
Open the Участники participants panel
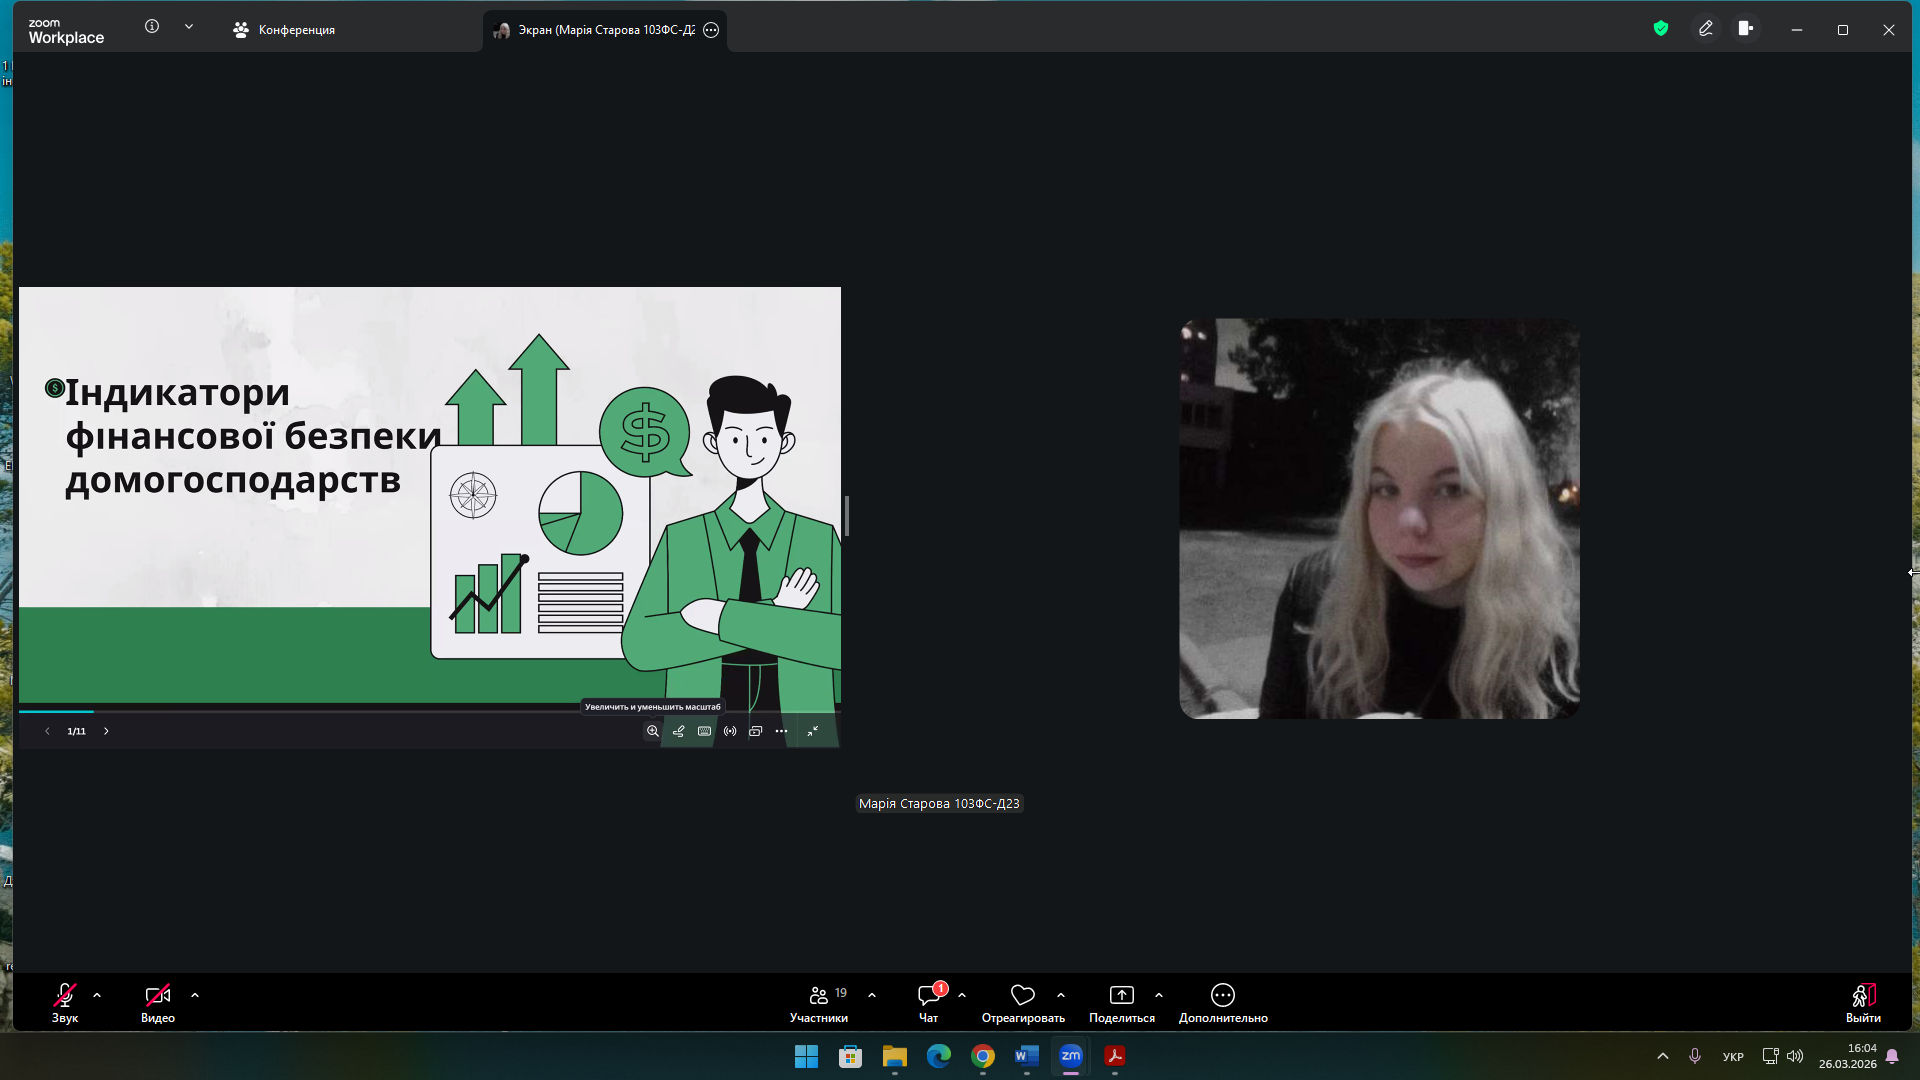pos(819,1003)
